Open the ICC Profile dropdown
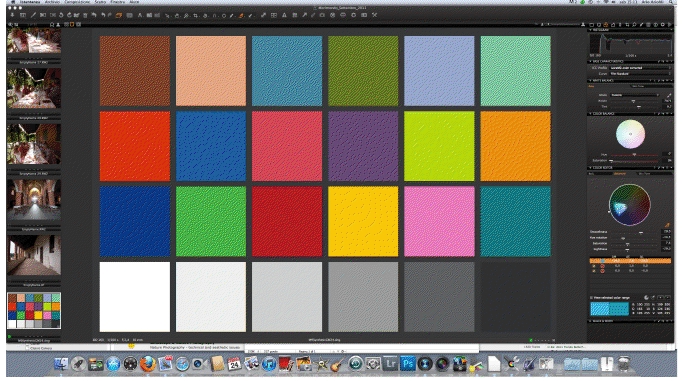 (x=640, y=68)
